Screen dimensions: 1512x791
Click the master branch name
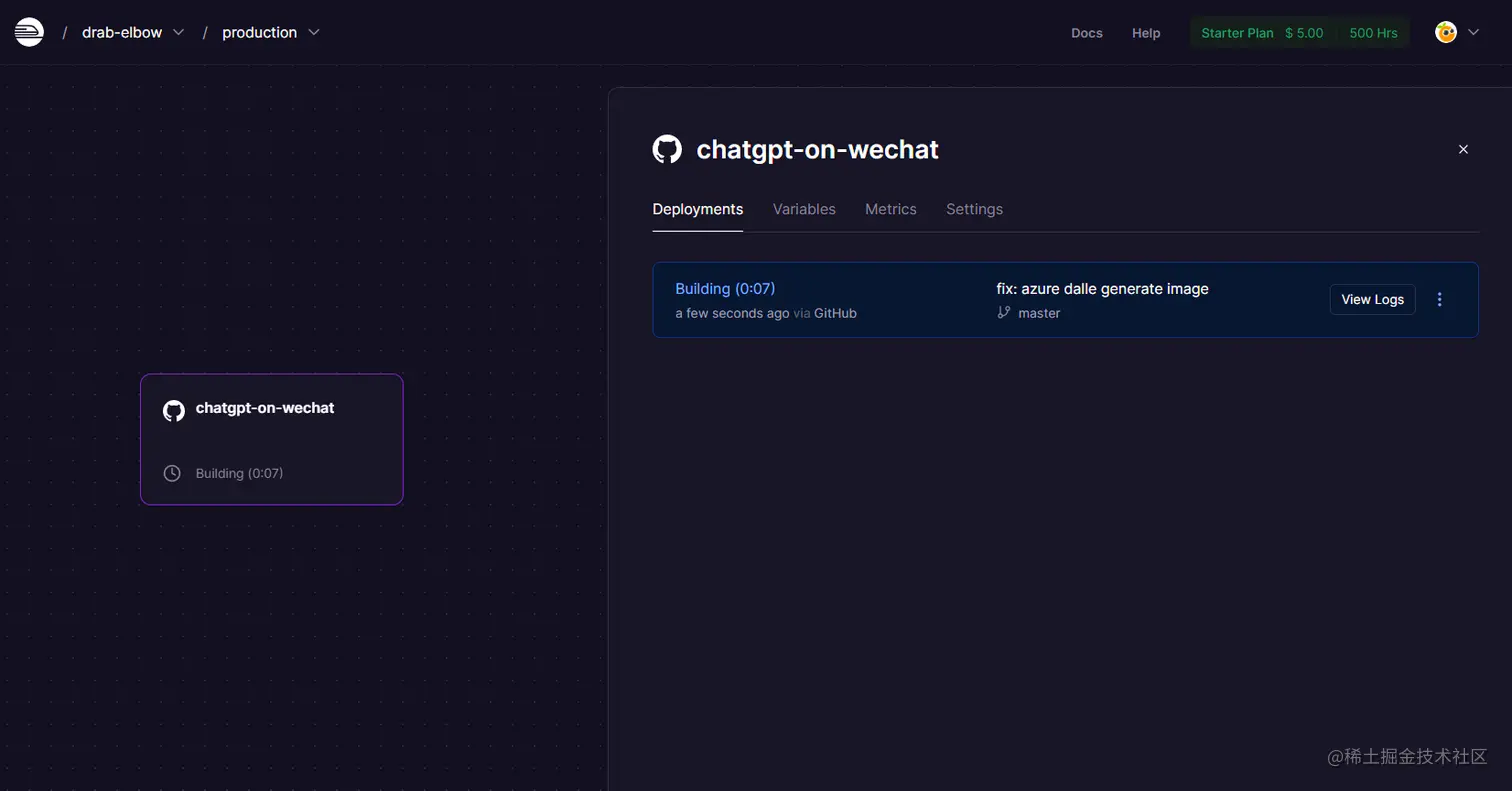(1039, 313)
